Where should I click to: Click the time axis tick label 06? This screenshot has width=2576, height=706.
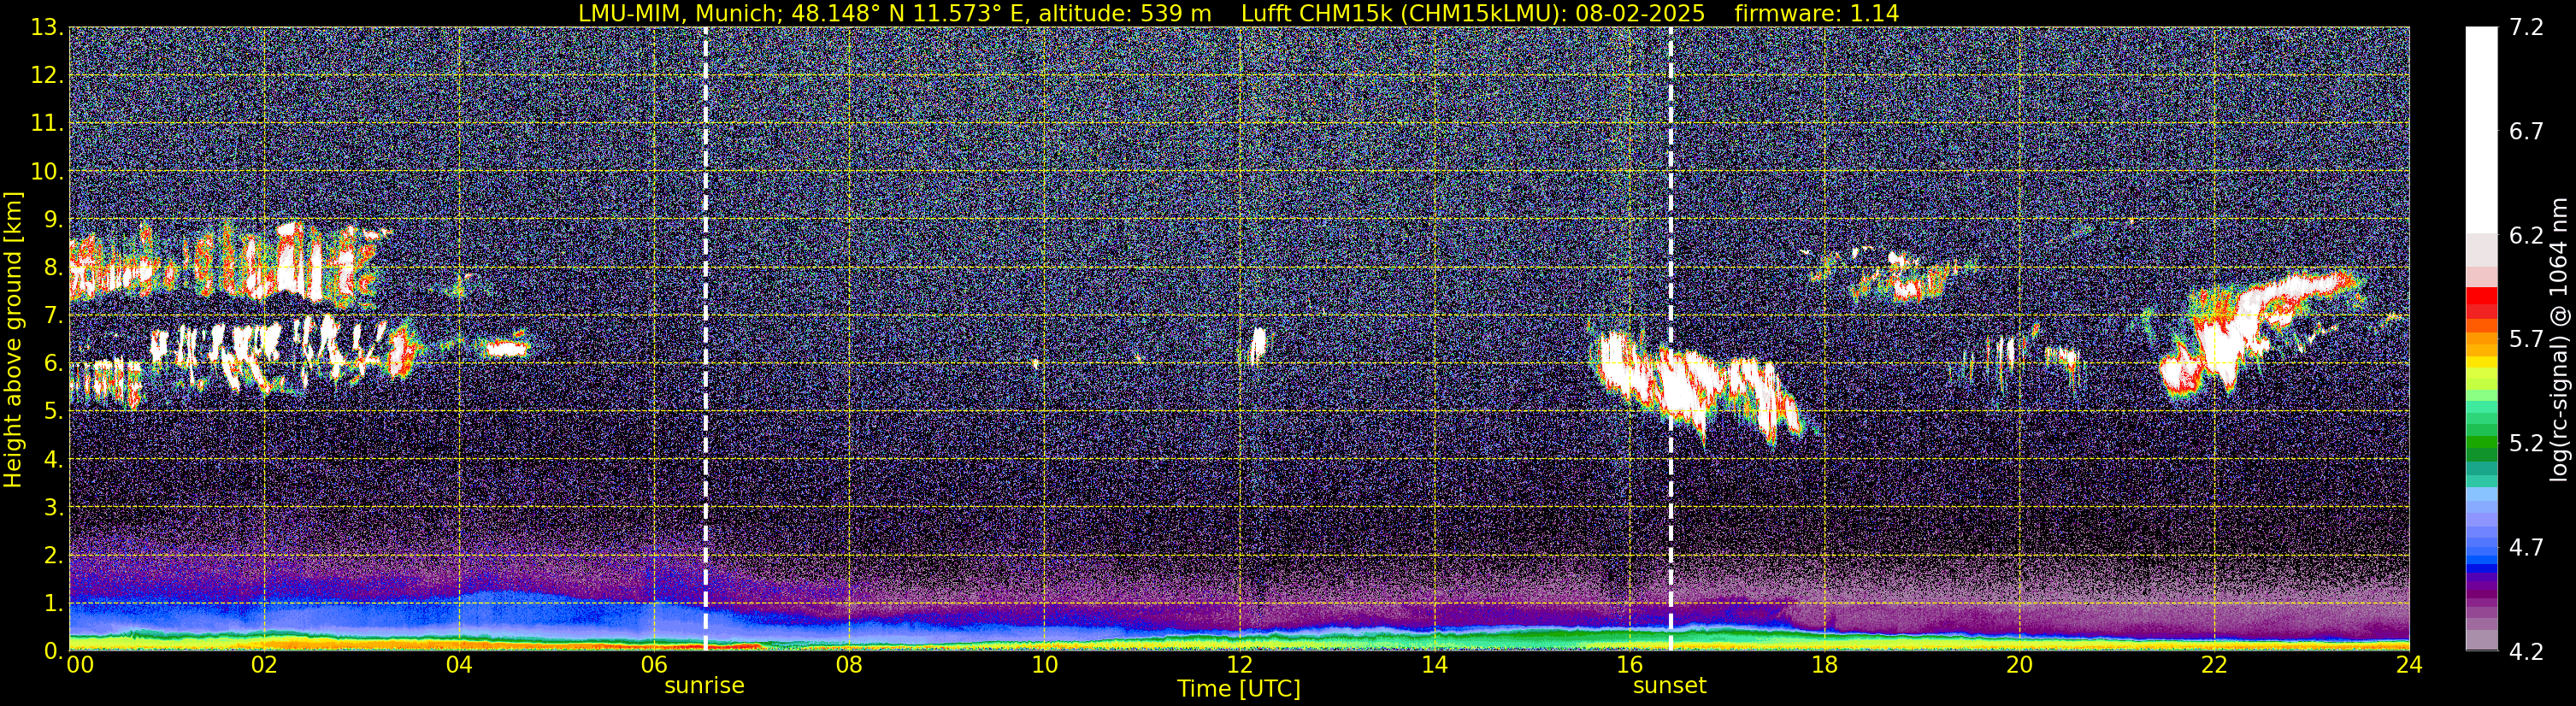(x=654, y=665)
